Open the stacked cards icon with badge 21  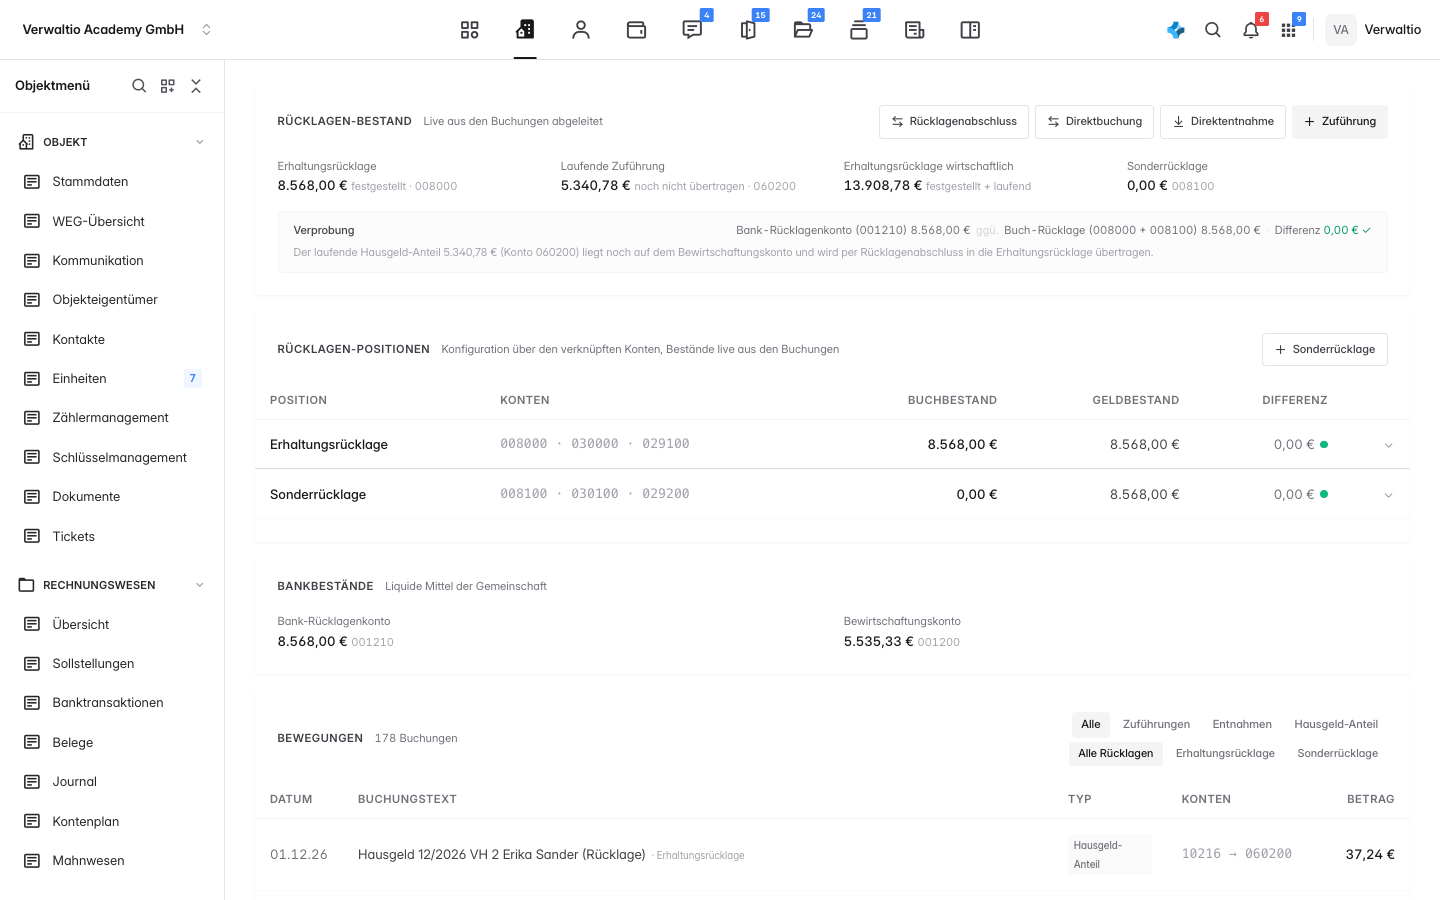coord(859,30)
